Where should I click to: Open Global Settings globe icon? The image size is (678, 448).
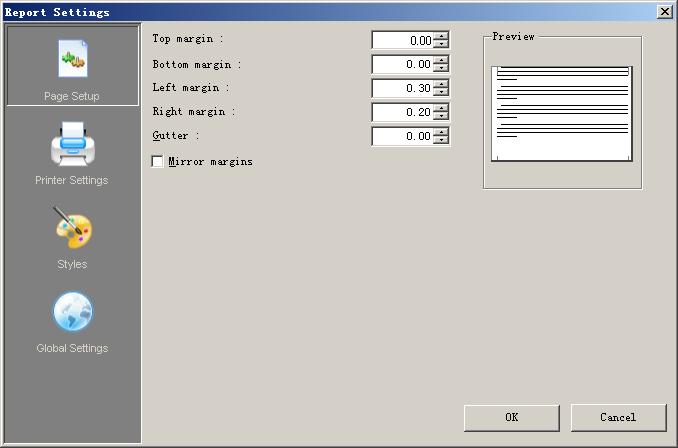[72, 312]
